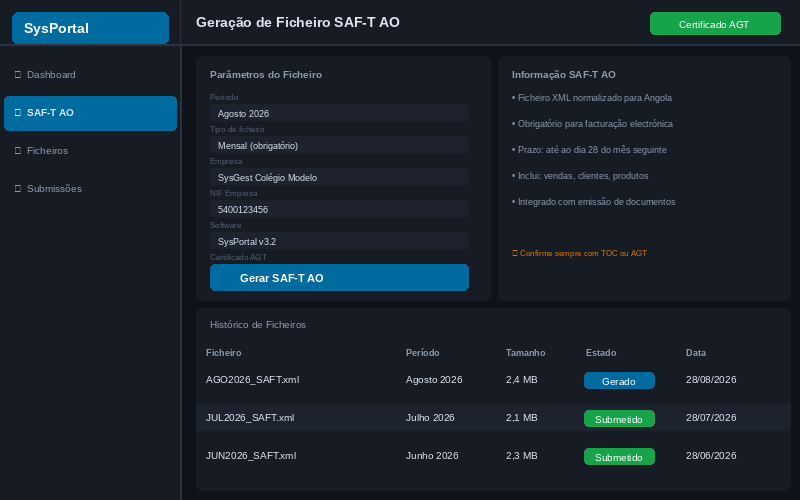Select file JUN2026_SAFT.xml

[251, 456]
